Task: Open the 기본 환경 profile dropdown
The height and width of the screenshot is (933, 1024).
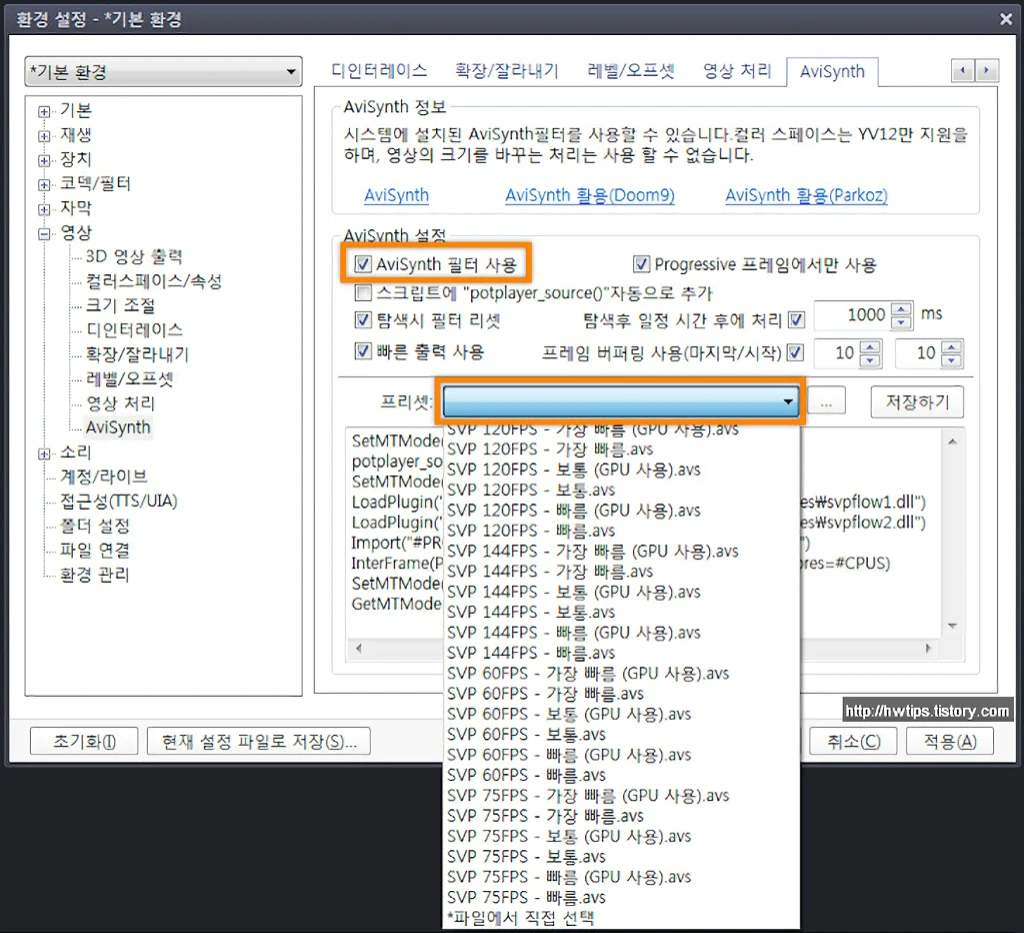Action: pos(294,71)
